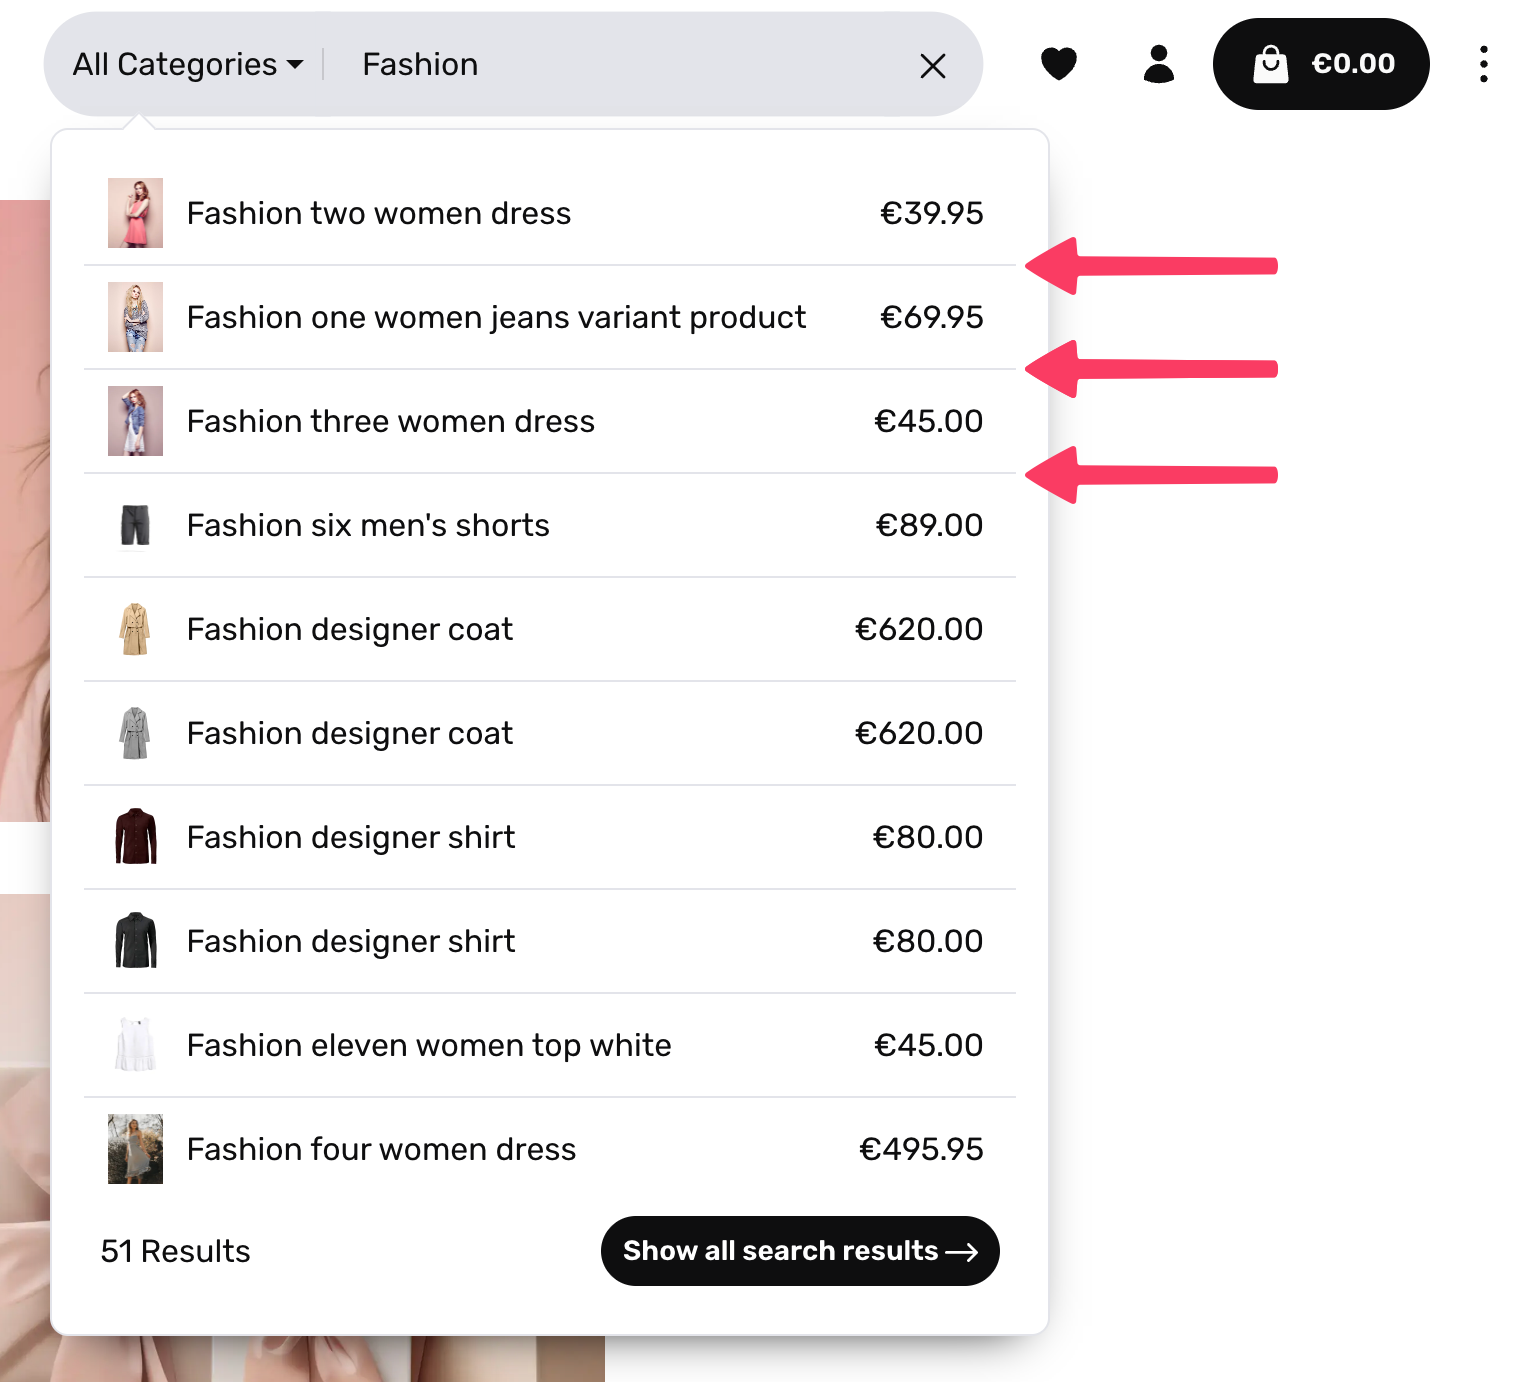This screenshot has height=1382, width=1530.
Task: Clear the search field with X icon
Action: click(x=932, y=66)
